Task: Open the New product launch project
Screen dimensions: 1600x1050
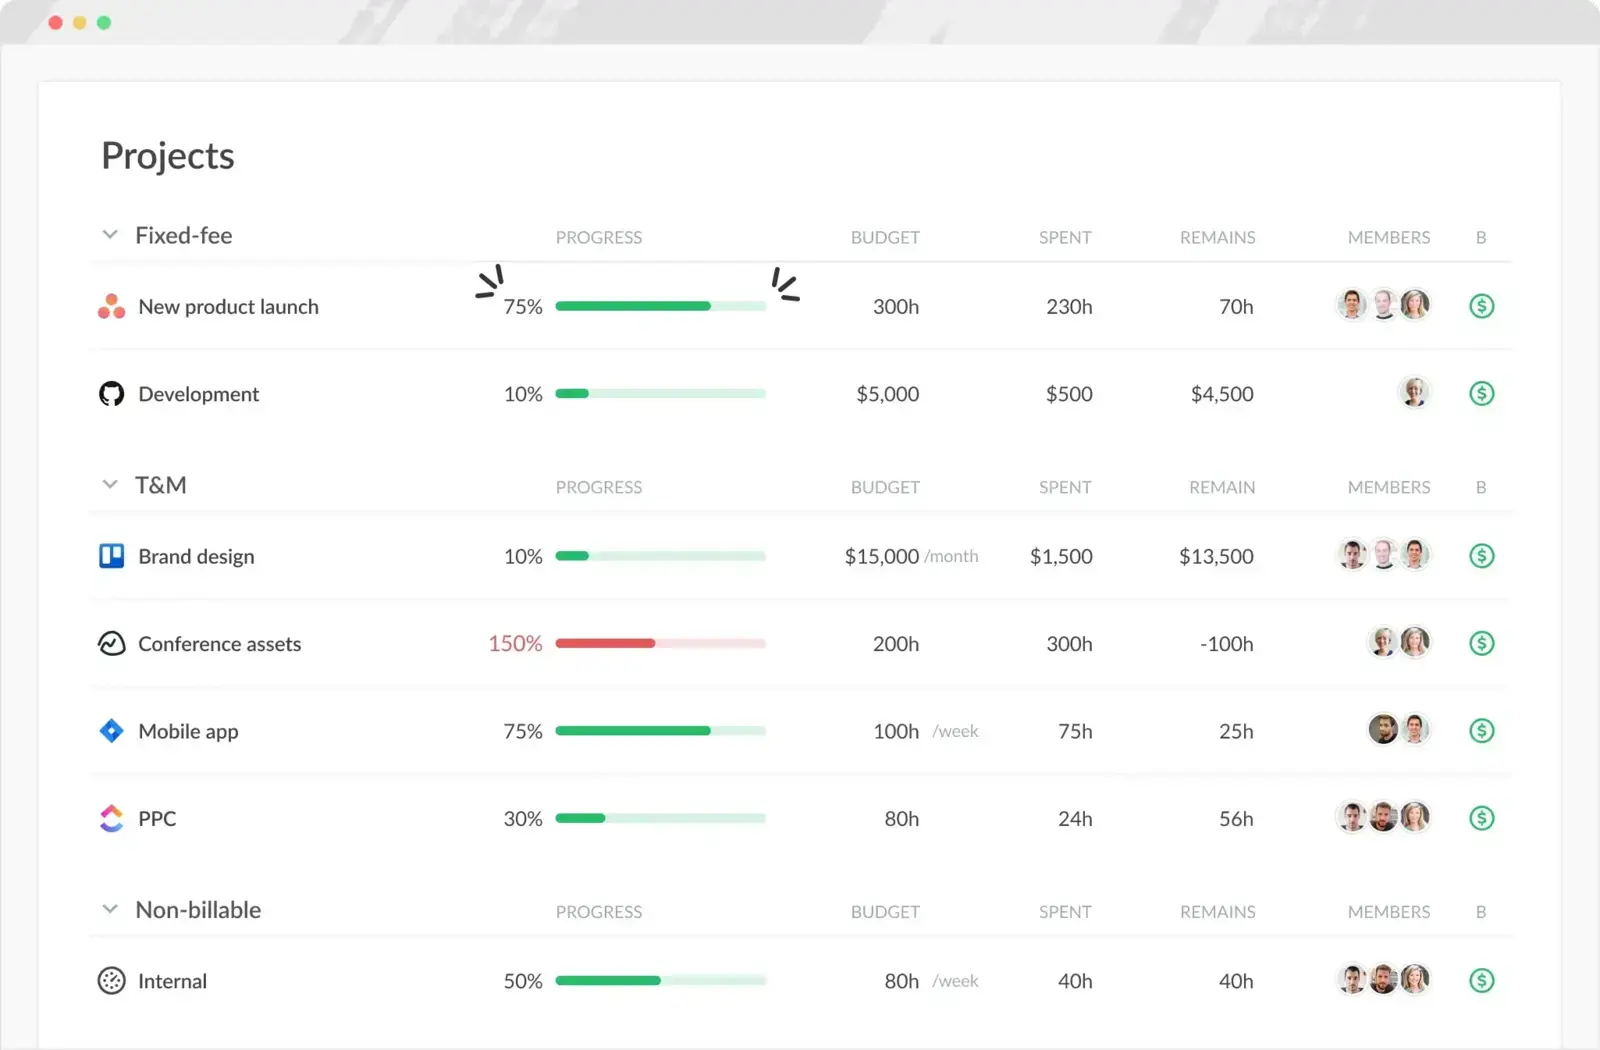Action: click(x=228, y=306)
